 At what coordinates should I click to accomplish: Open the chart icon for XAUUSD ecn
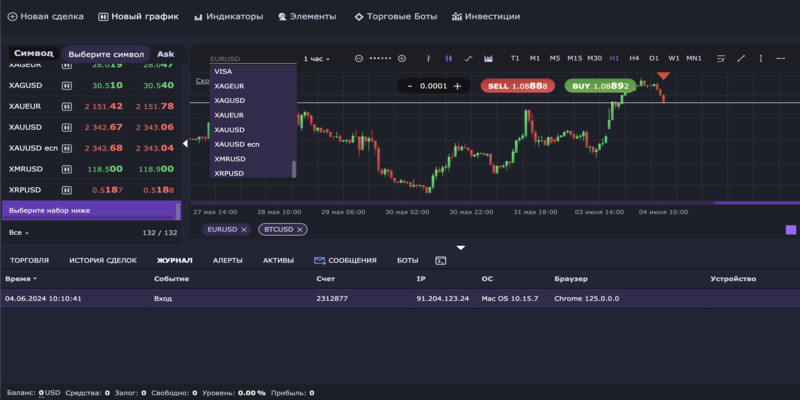[66, 148]
